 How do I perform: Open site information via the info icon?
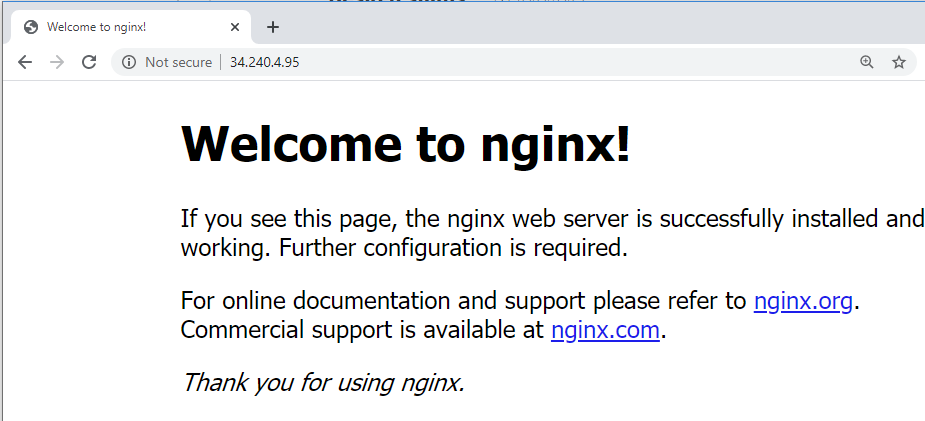(129, 62)
